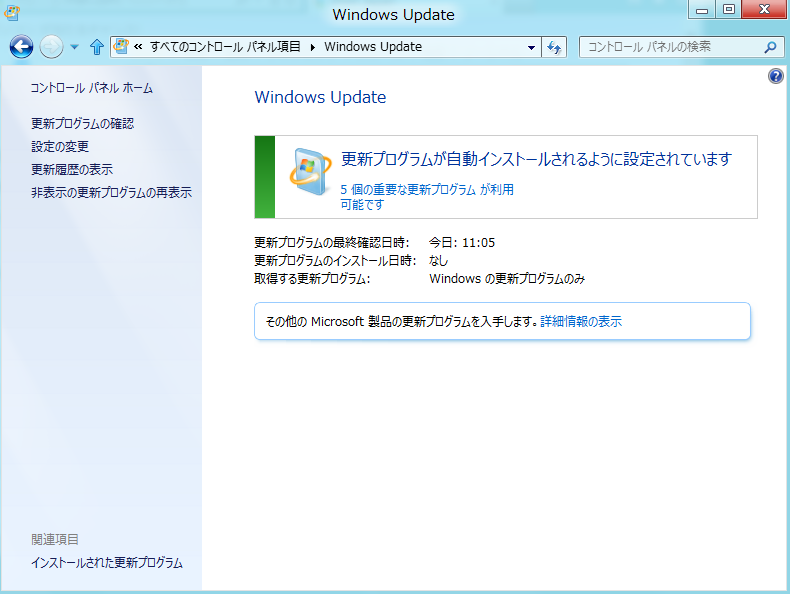The width and height of the screenshot is (790, 594).
Task: Click 5 個の重要な更新プログラム が利用可能です link
Action: coord(427,197)
